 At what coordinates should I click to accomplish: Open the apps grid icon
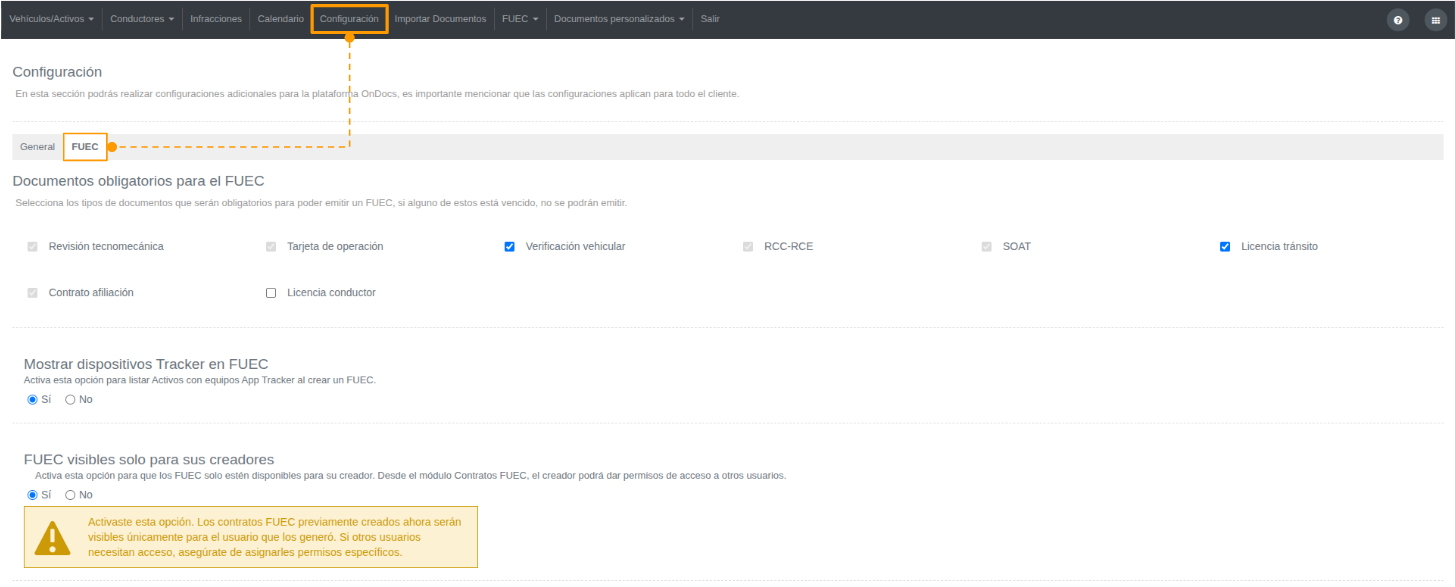1435,20
